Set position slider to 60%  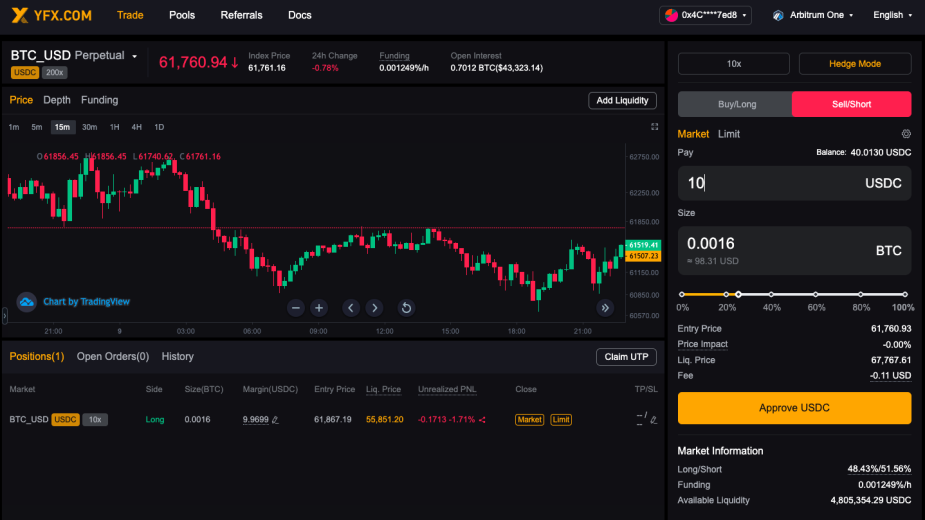coord(815,294)
